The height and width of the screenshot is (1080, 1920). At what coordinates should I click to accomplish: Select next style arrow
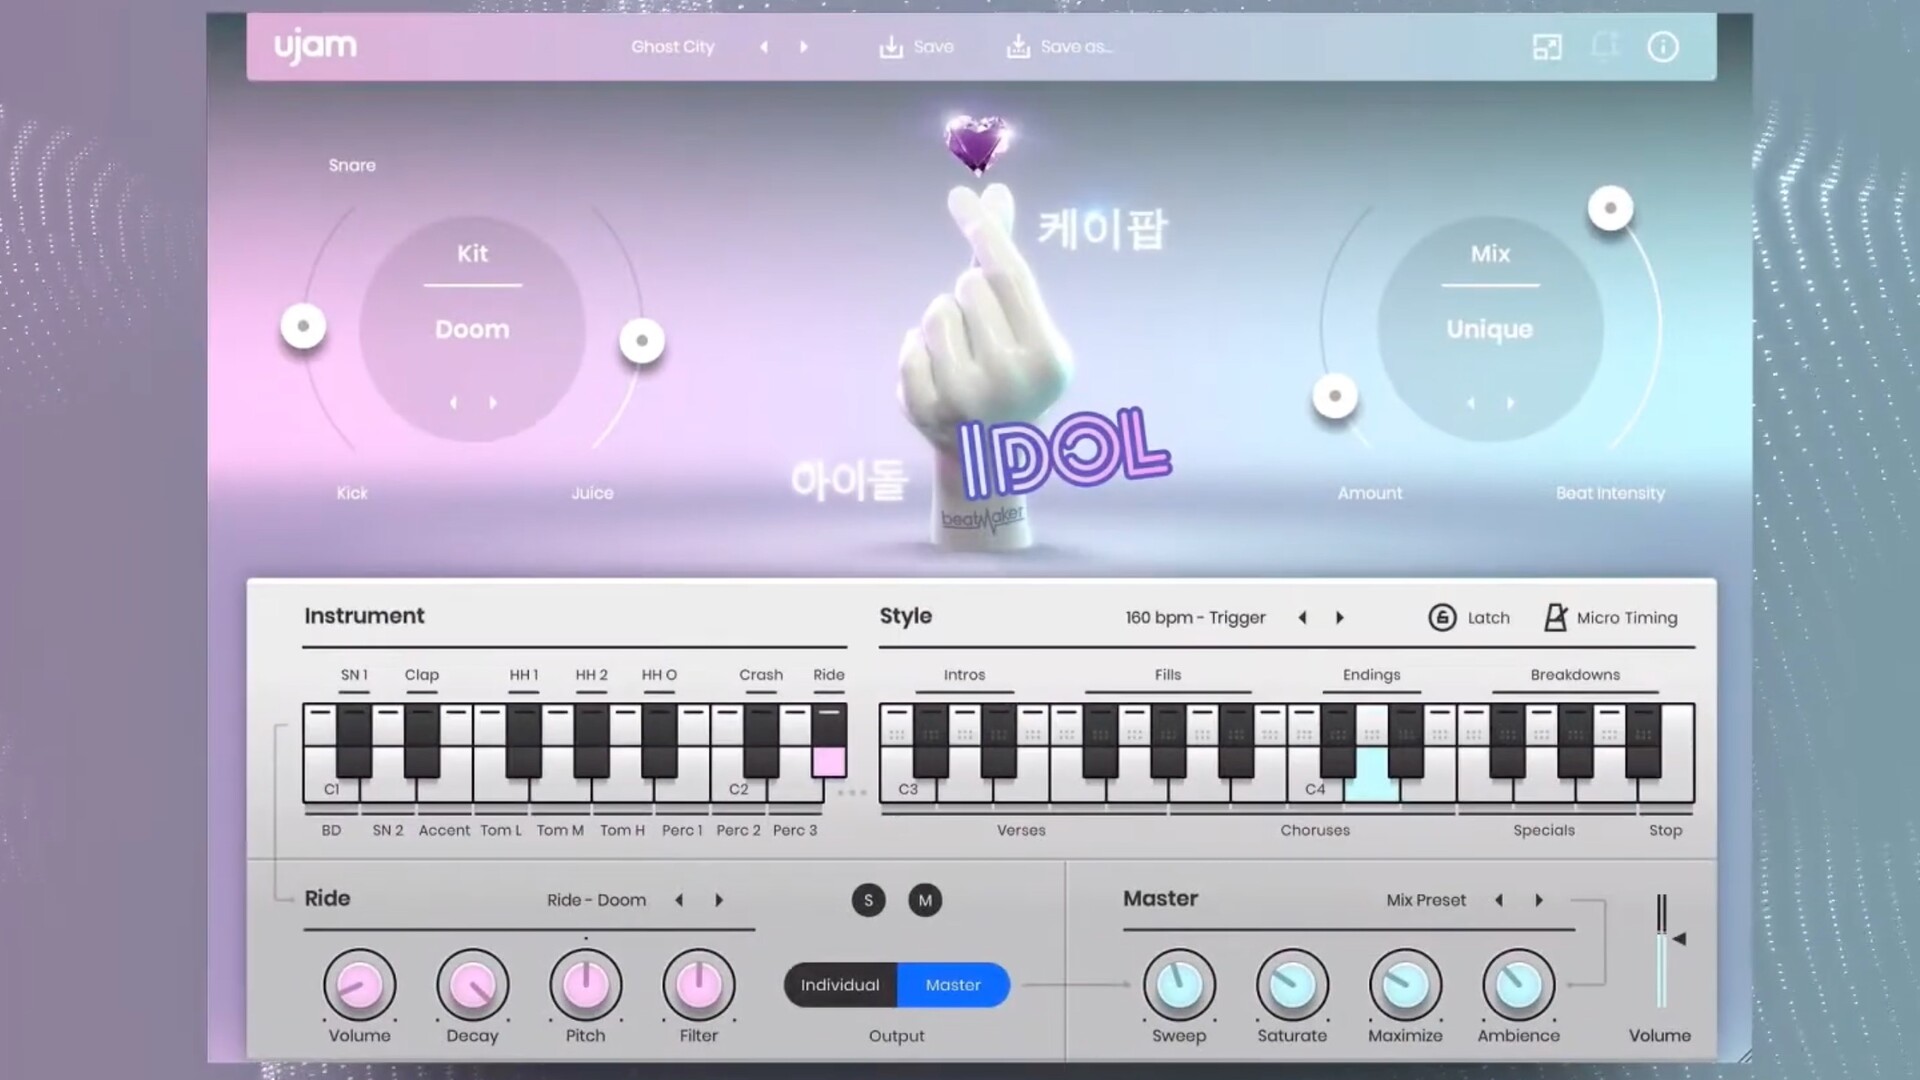click(x=1340, y=618)
